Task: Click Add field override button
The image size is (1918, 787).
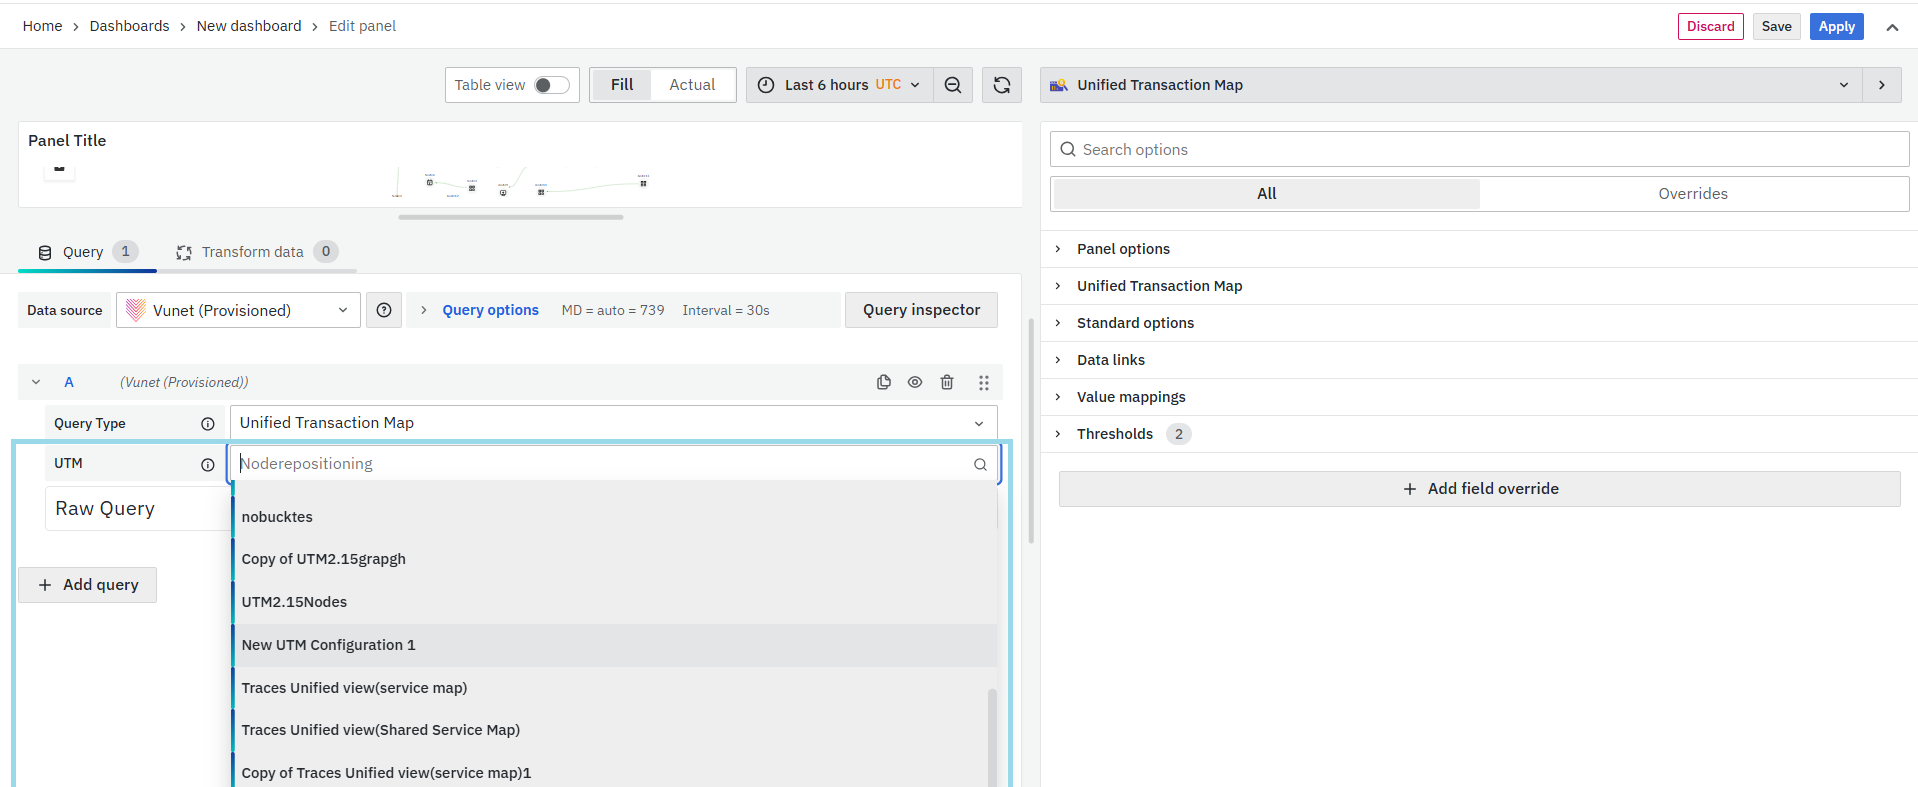Action: pos(1480,489)
